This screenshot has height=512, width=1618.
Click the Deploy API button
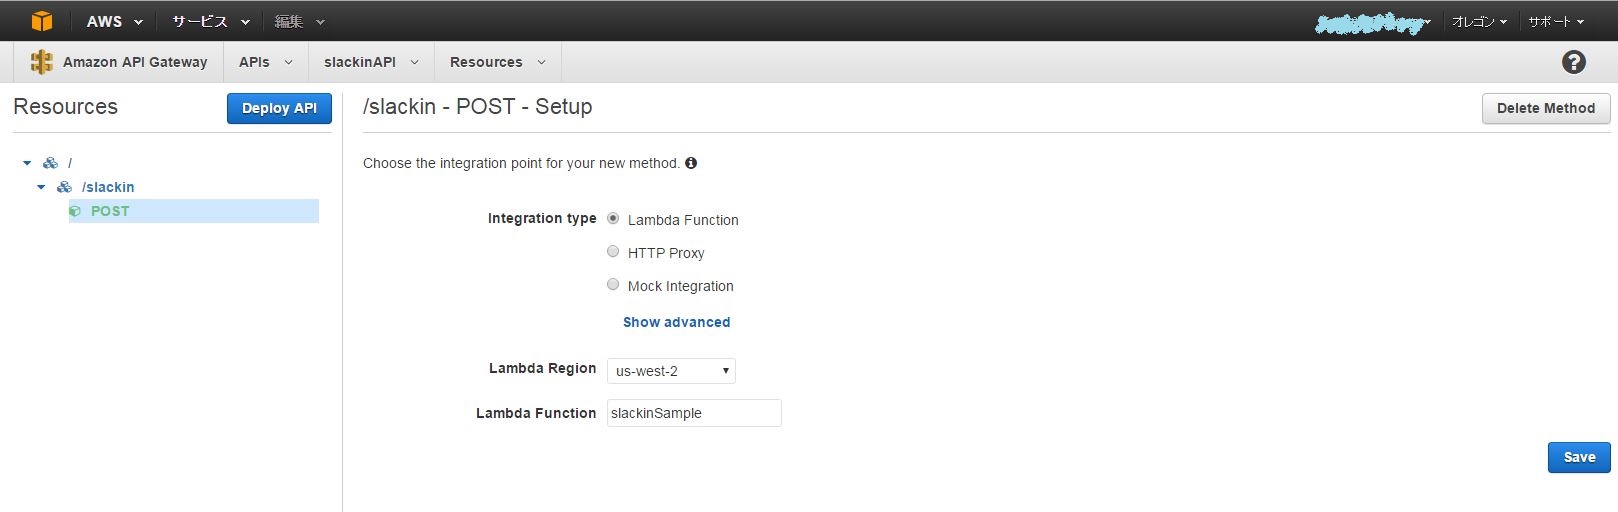pos(279,108)
